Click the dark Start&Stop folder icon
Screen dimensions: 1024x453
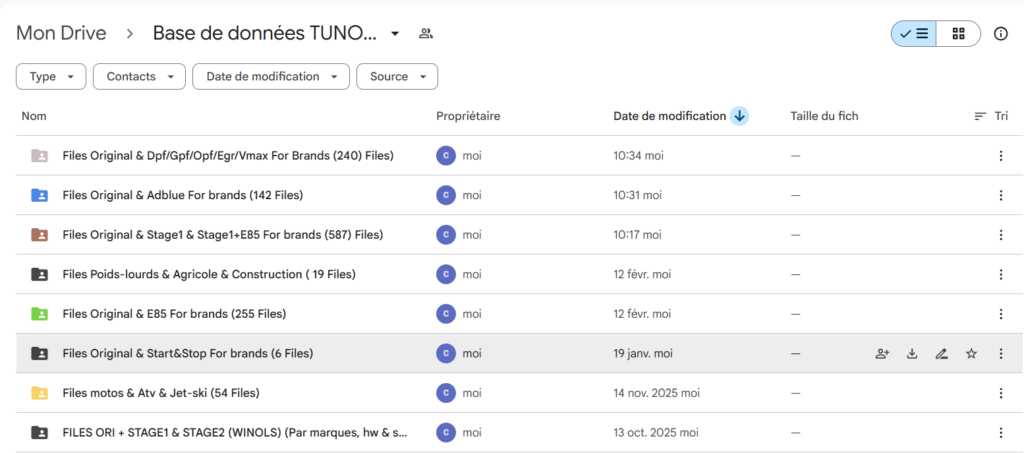pos(39,353)
